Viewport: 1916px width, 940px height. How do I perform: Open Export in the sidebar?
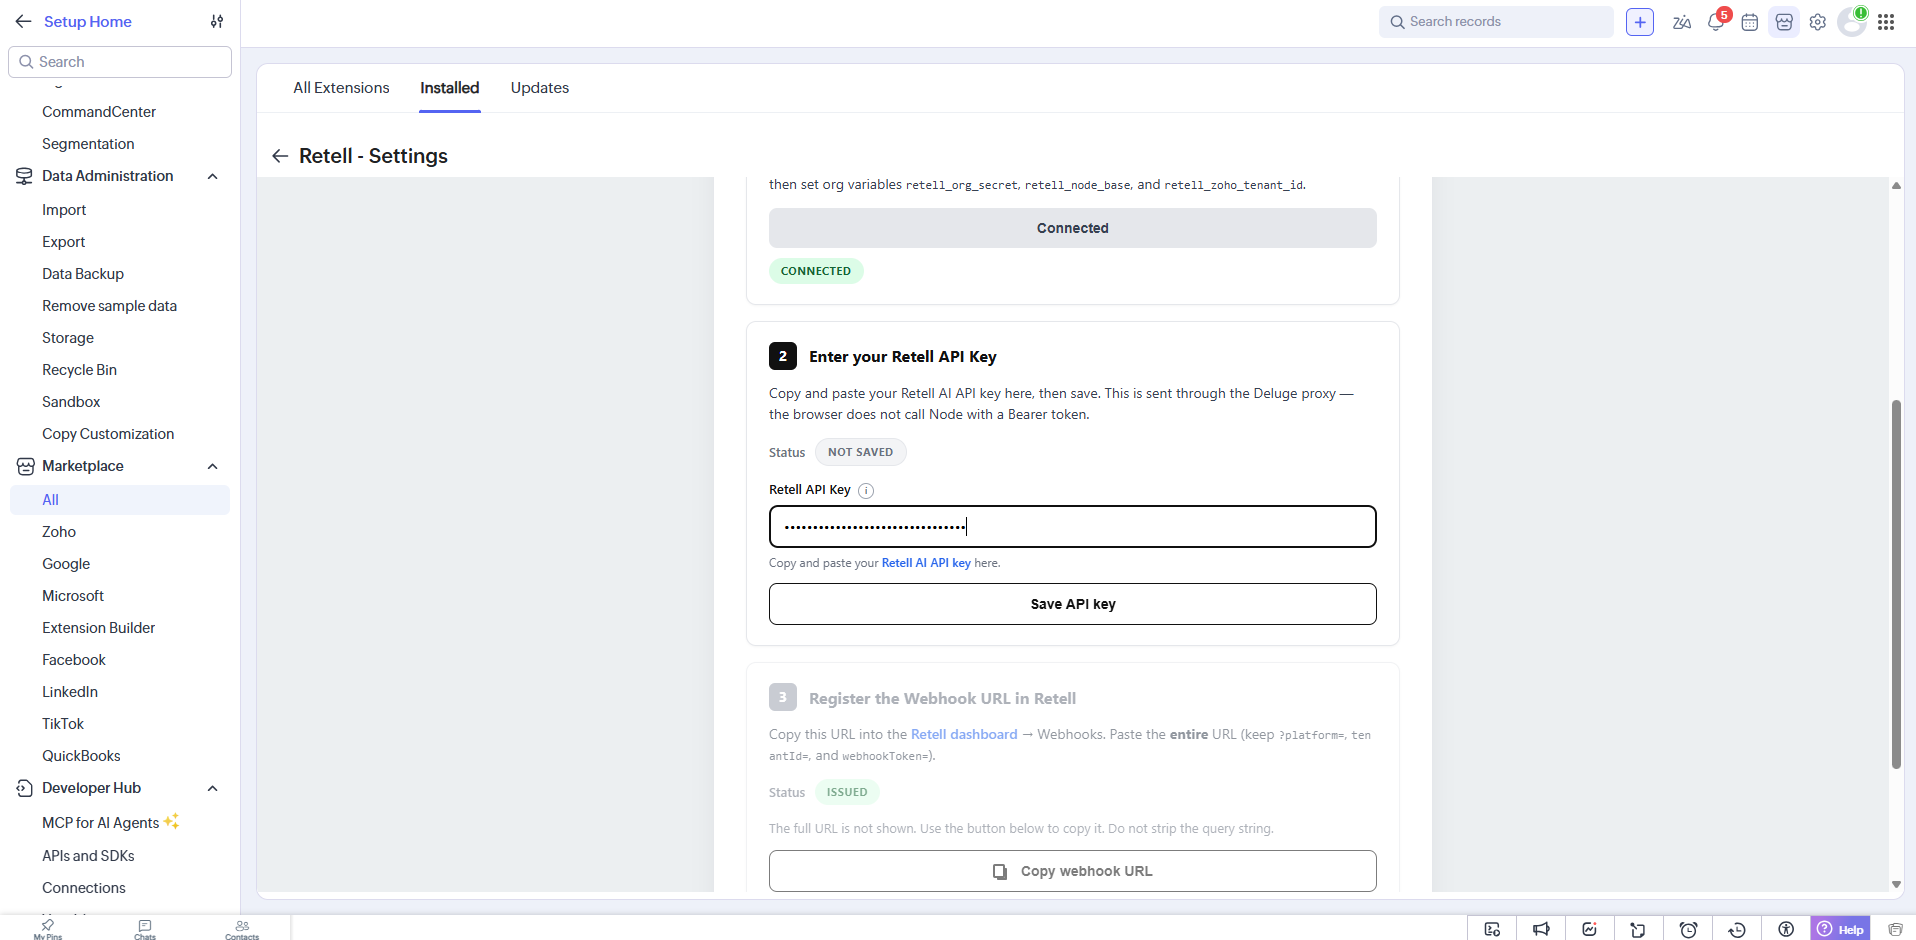[64, 242]
